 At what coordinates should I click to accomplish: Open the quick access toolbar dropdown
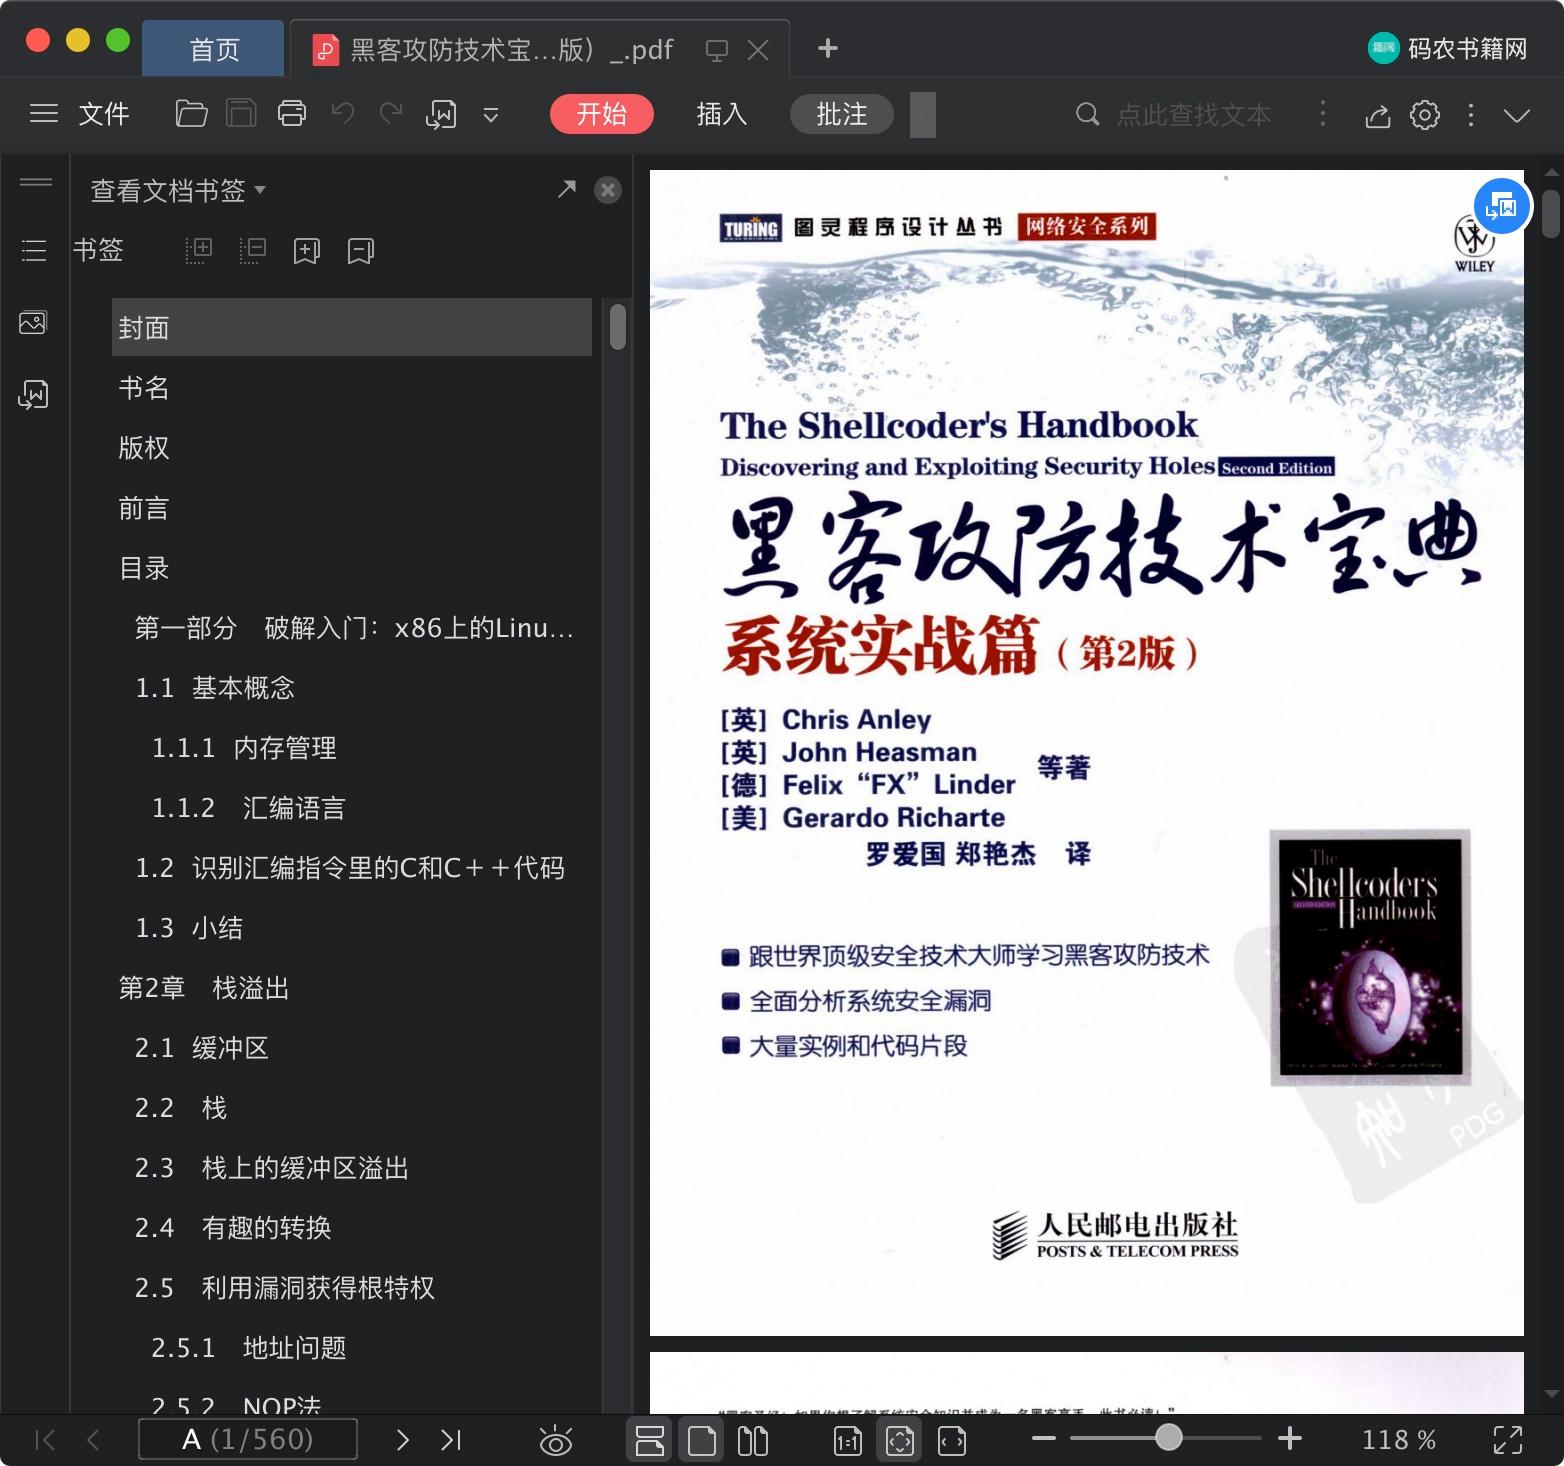[491, 115]
